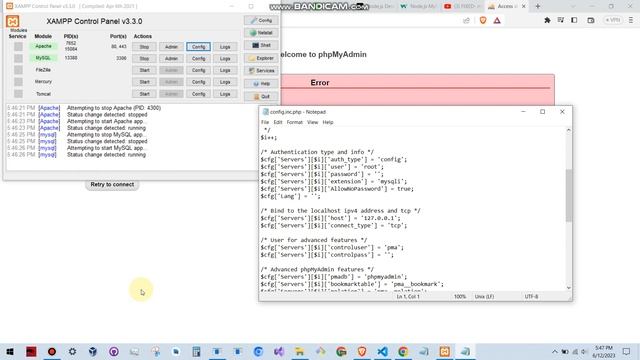Open Windows Services from XAMPP panel
640x360 pixels.
pyautogui.click(x=261, y=71)
